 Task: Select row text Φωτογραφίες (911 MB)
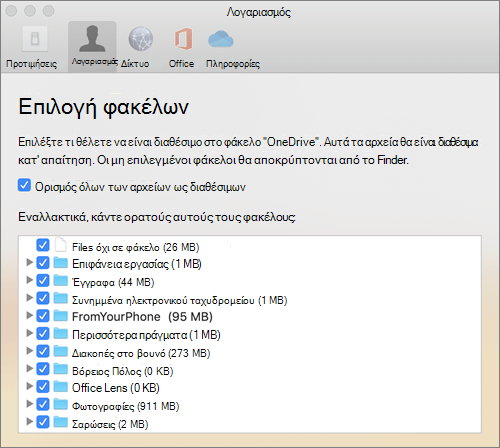point(126,406)
